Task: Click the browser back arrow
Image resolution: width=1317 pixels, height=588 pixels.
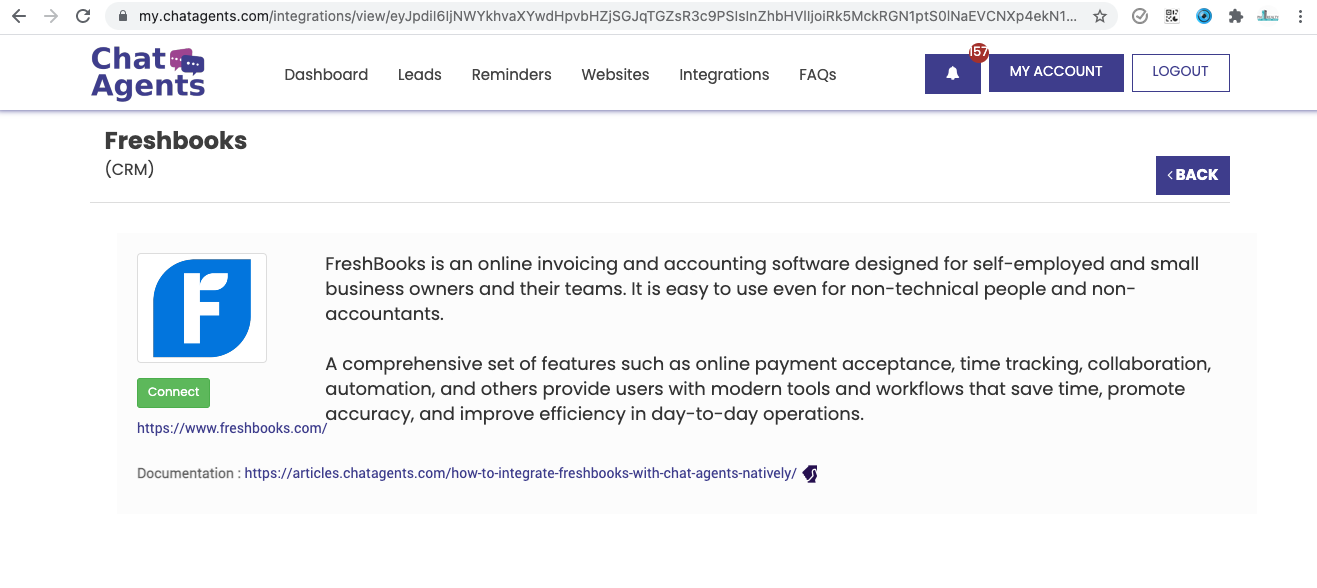Action: [x=18, y=16]
